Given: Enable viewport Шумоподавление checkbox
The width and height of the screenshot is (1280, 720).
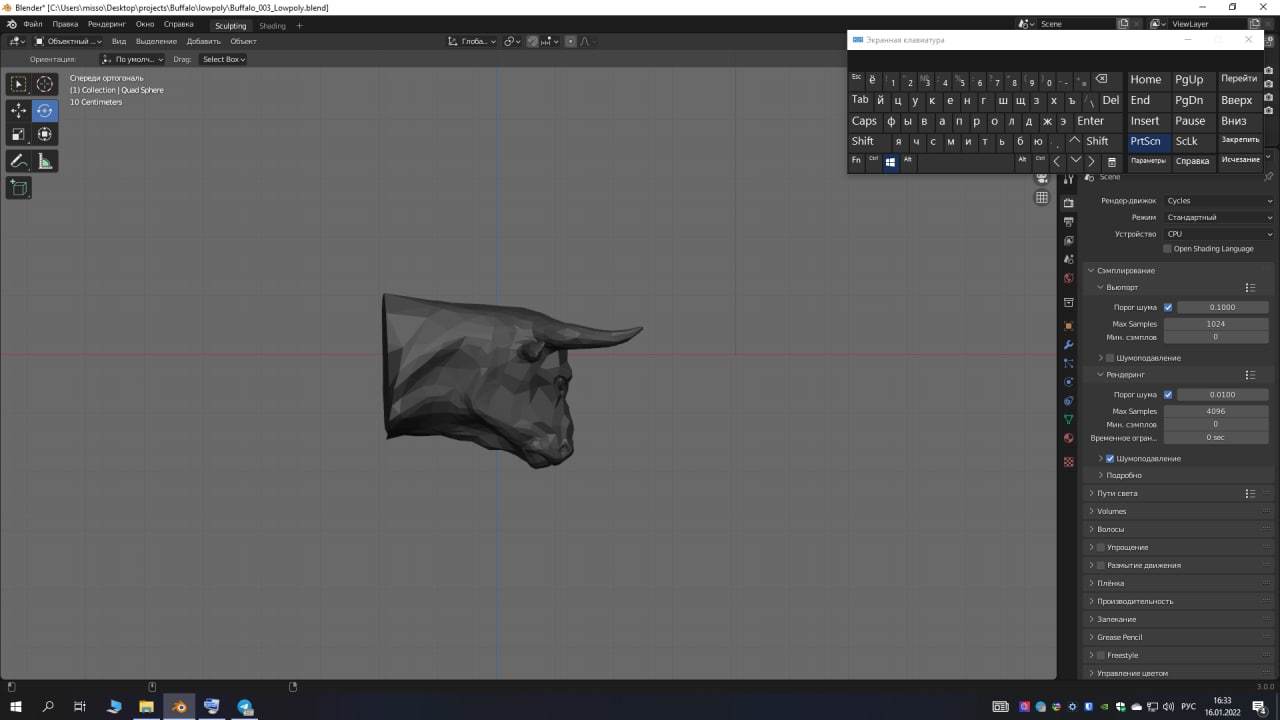Looking at the screenshot, I should (1112, 358).
